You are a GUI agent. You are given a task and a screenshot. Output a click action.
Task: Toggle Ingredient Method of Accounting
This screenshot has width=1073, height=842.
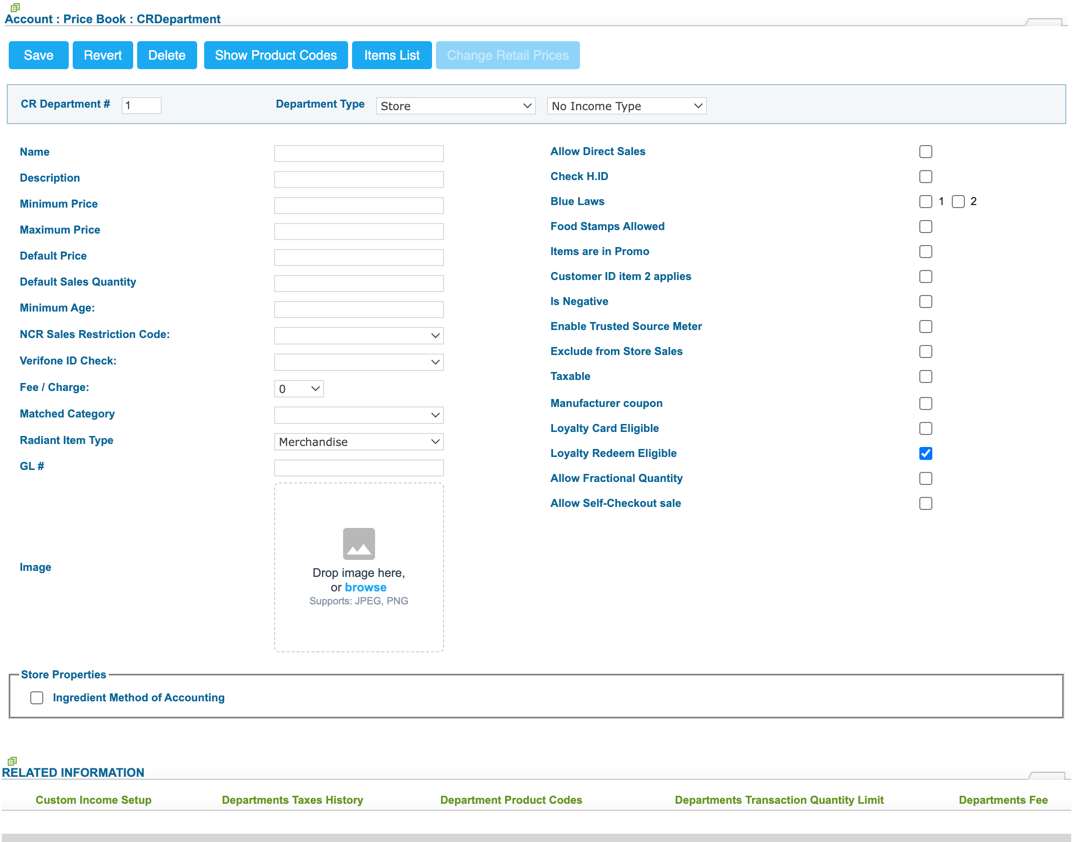coord(37,697)
